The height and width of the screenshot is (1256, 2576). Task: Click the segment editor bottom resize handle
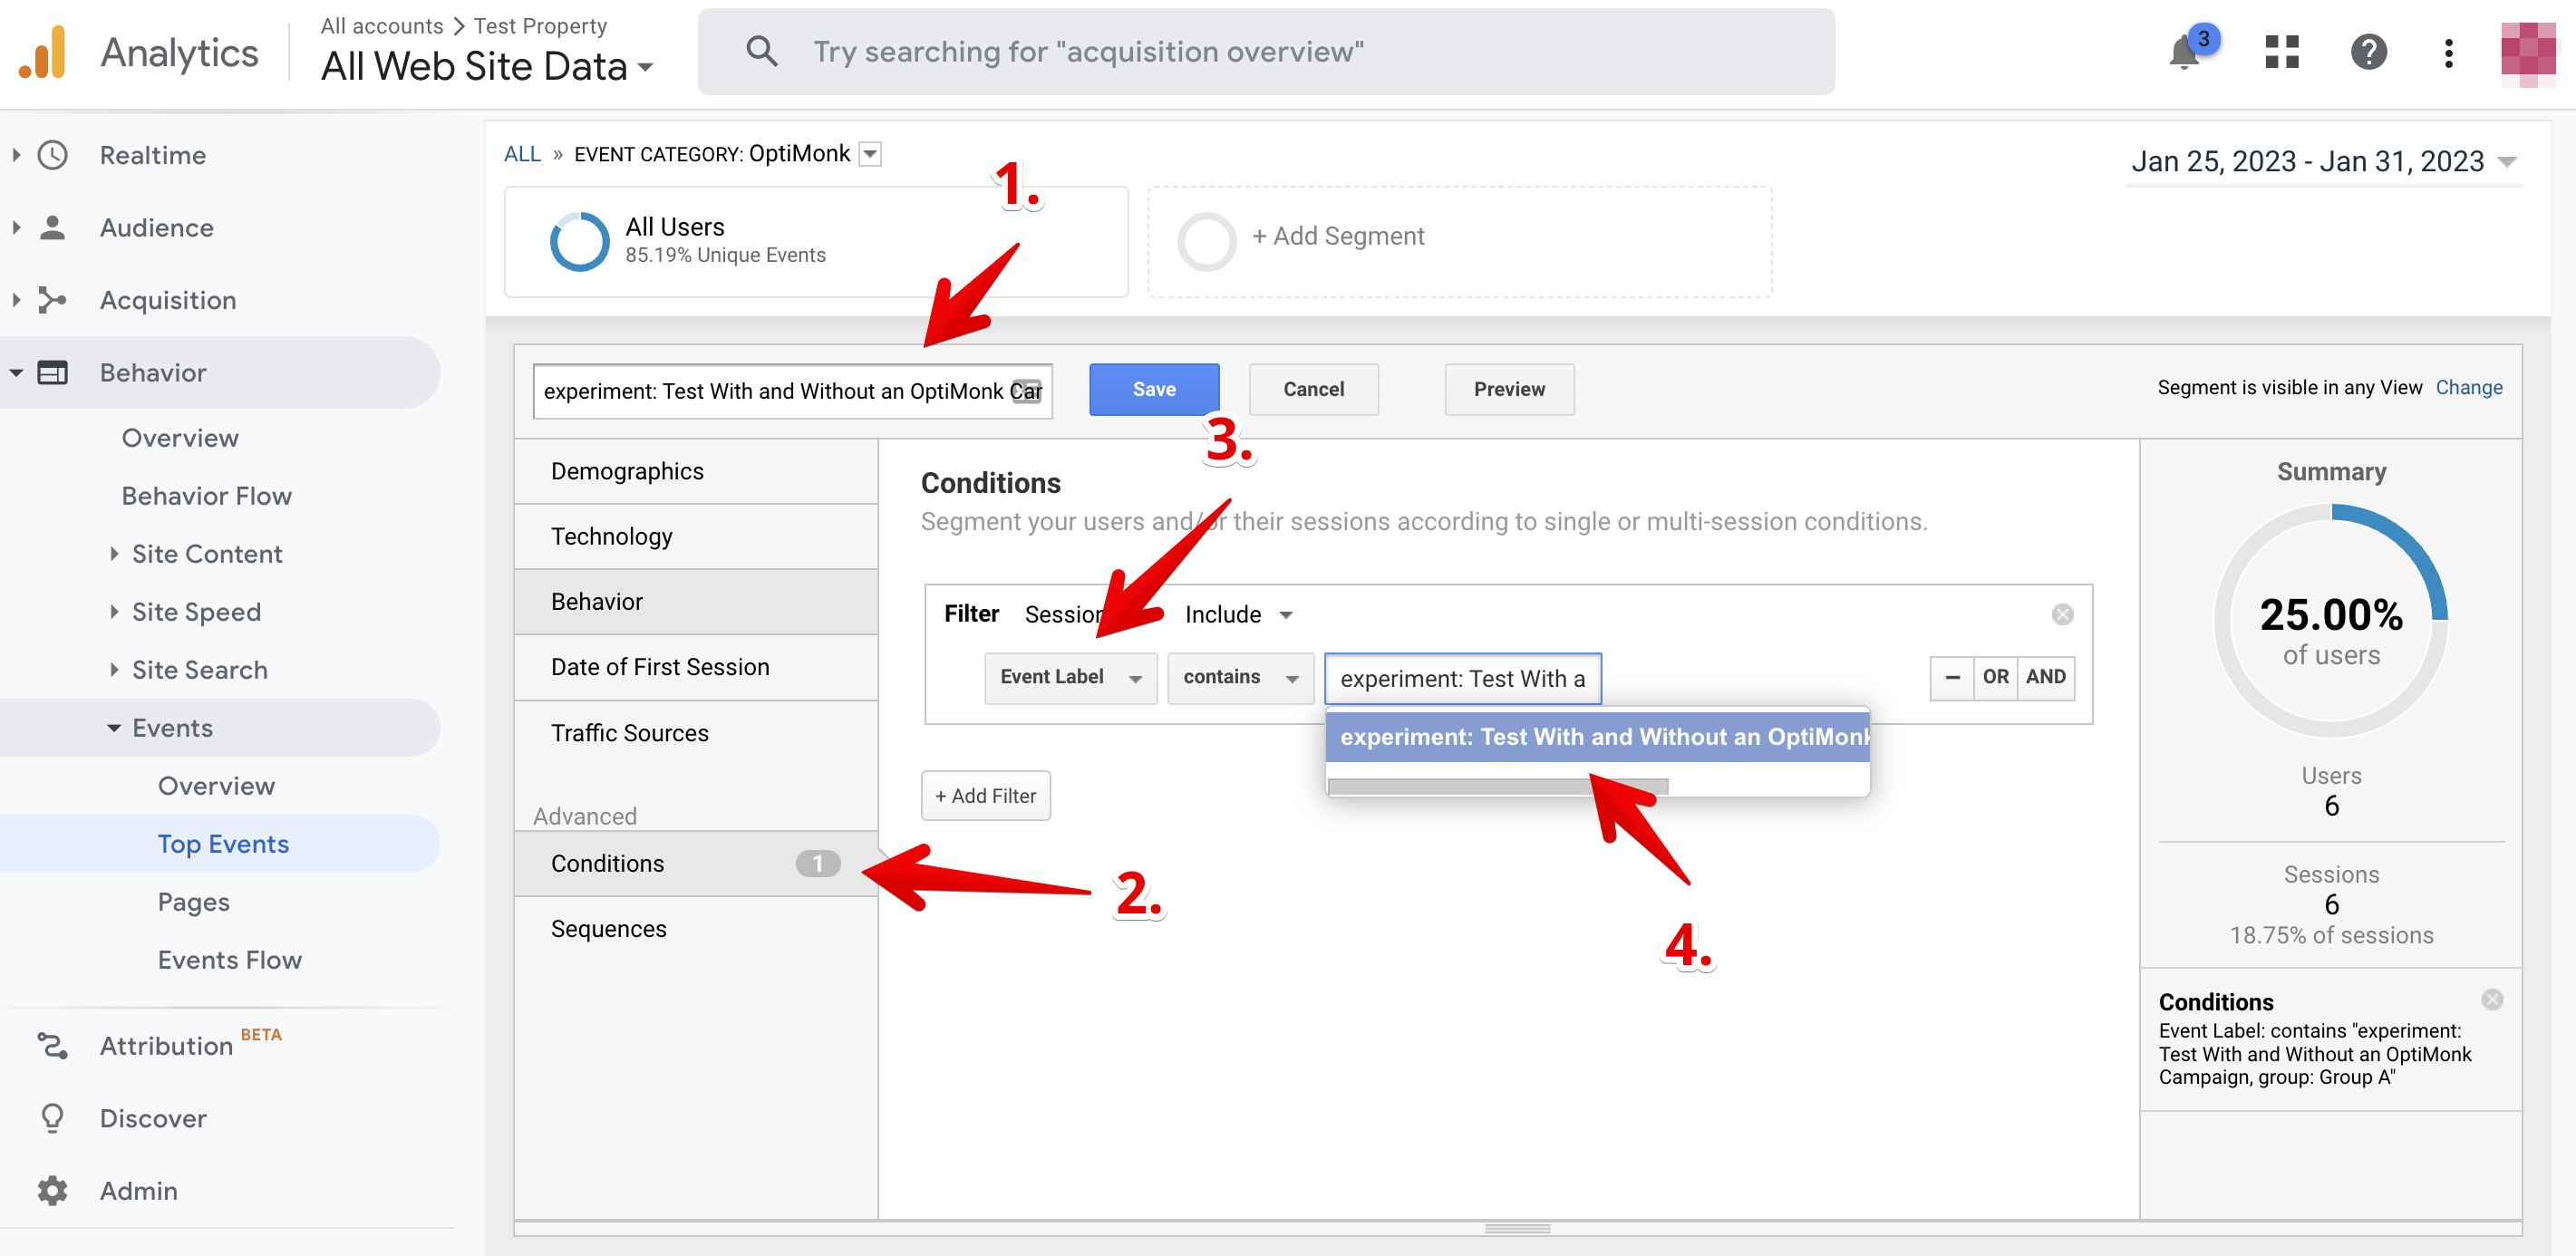(x=1517, y=1228)
